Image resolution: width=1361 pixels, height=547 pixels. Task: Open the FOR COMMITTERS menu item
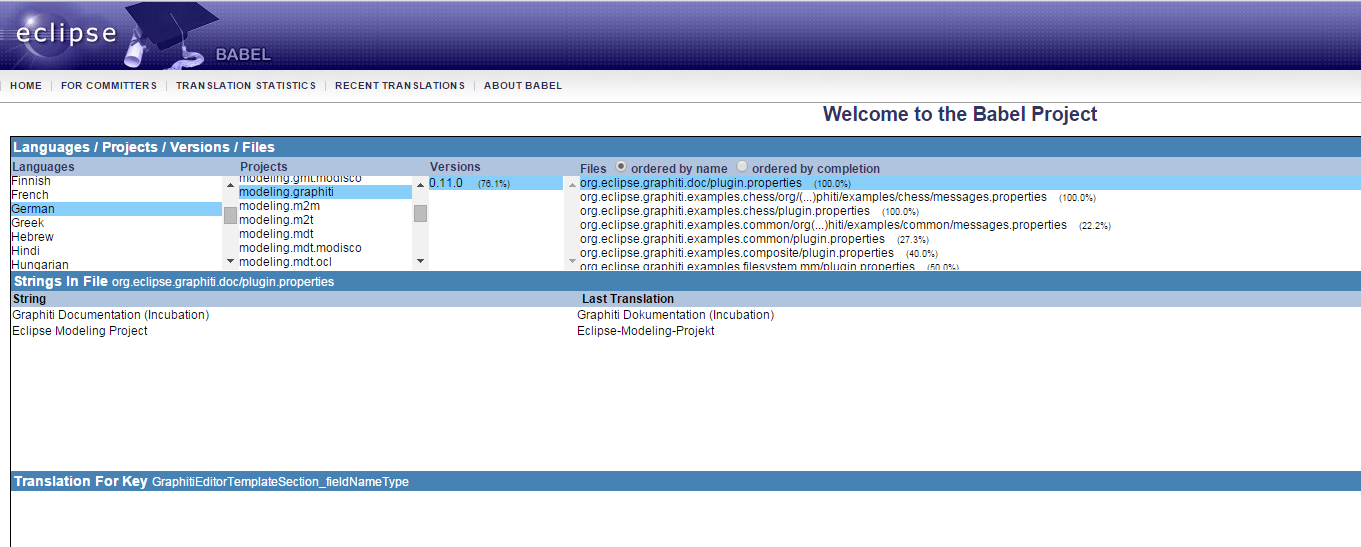click(x=109, y=86)
